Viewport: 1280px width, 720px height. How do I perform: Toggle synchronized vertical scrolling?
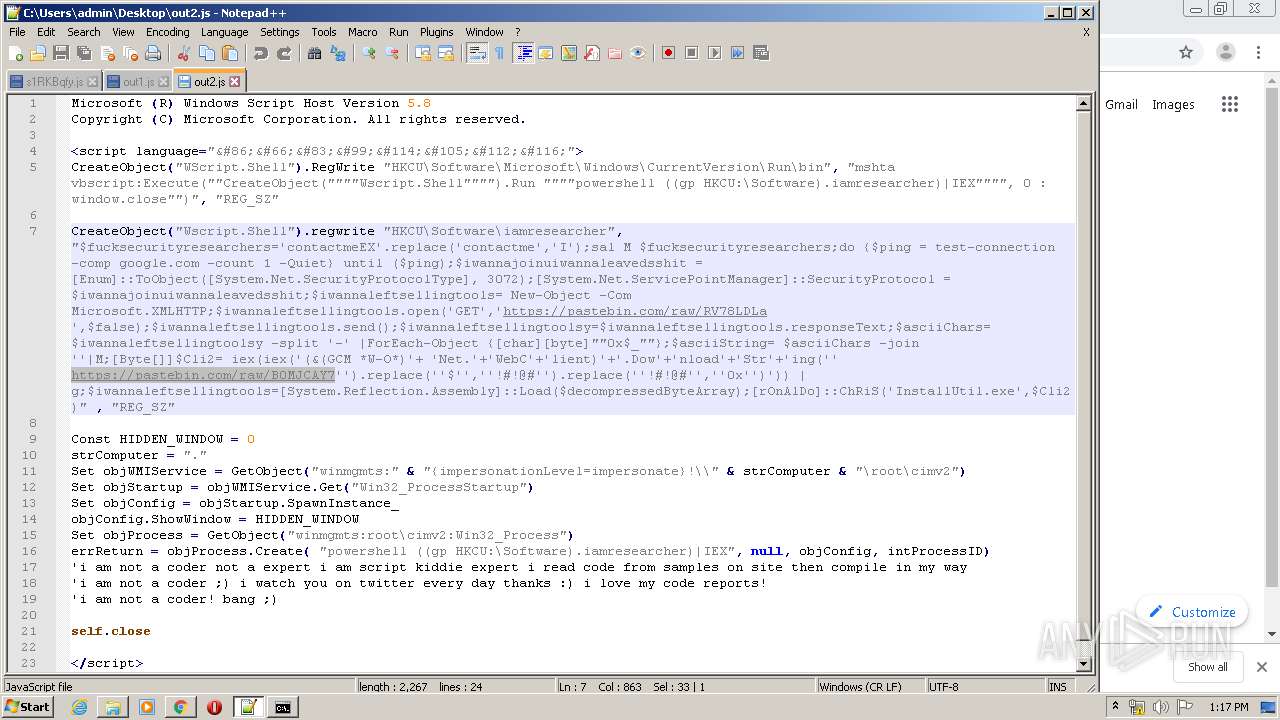423,53
